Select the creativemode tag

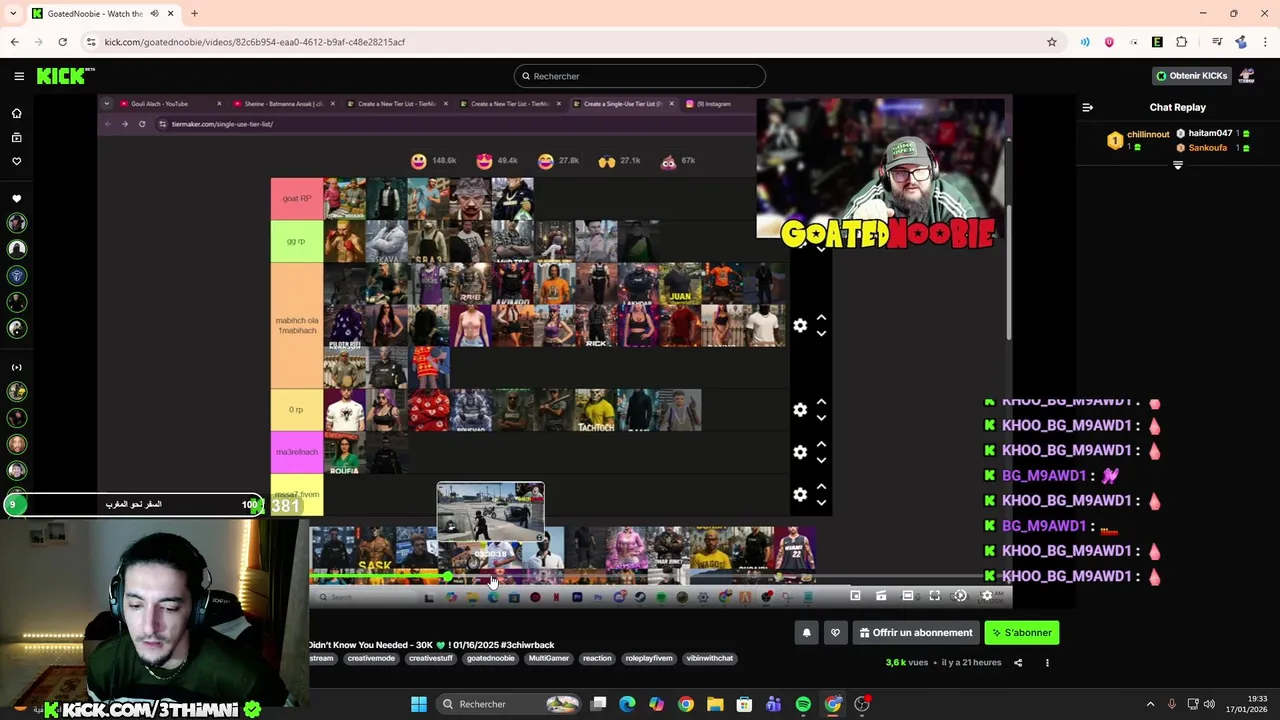(x=371, y=658)
